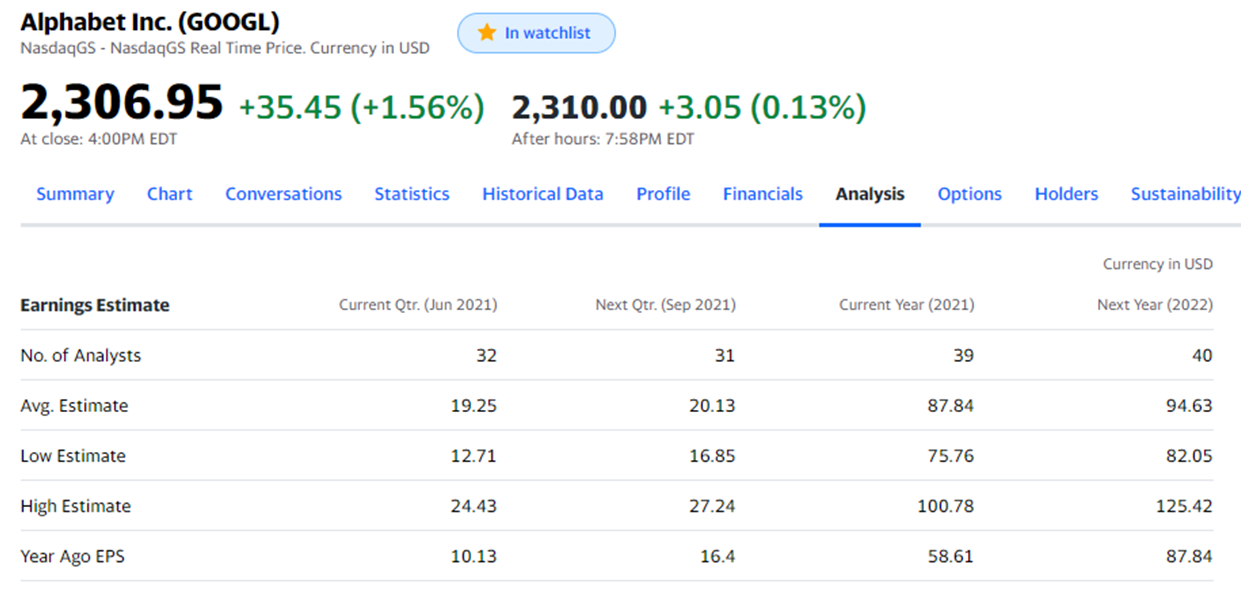Viewport: 1242px width, 597px height.
Task: Click the year ago EPS 58.61
Action: click(951, 555)
